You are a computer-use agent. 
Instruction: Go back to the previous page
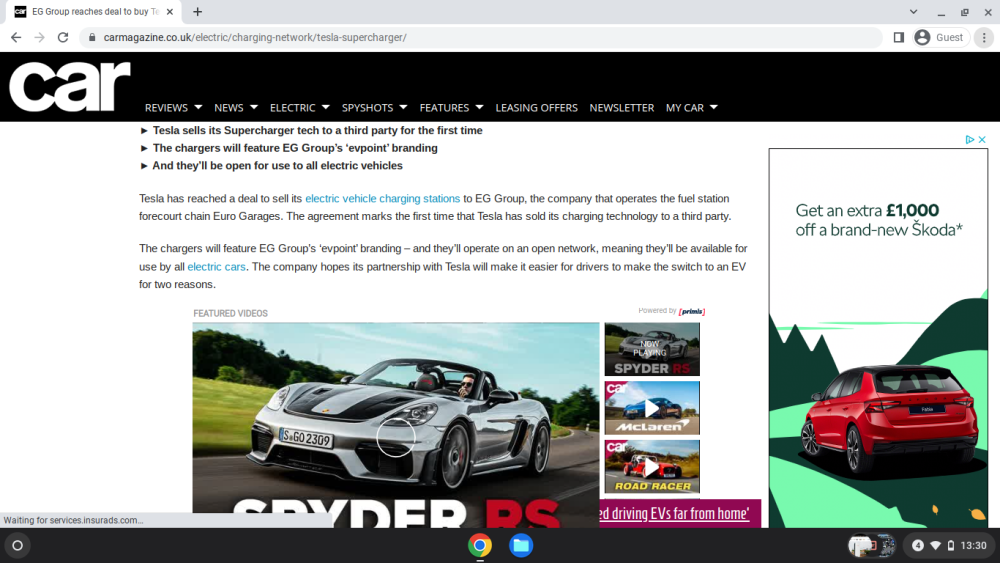coord(16,38)
